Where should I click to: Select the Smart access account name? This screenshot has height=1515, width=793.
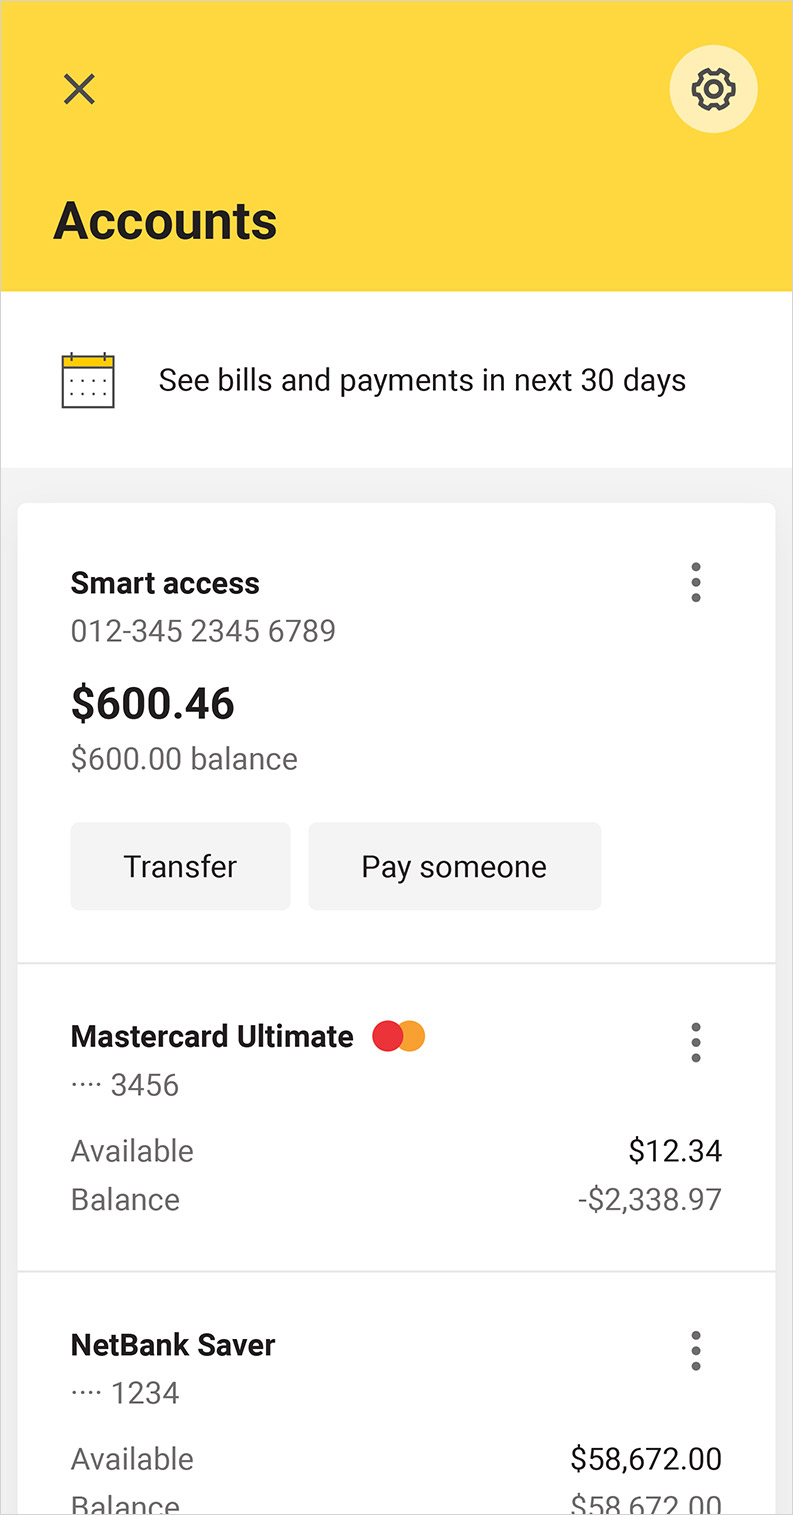coord(165,583)
